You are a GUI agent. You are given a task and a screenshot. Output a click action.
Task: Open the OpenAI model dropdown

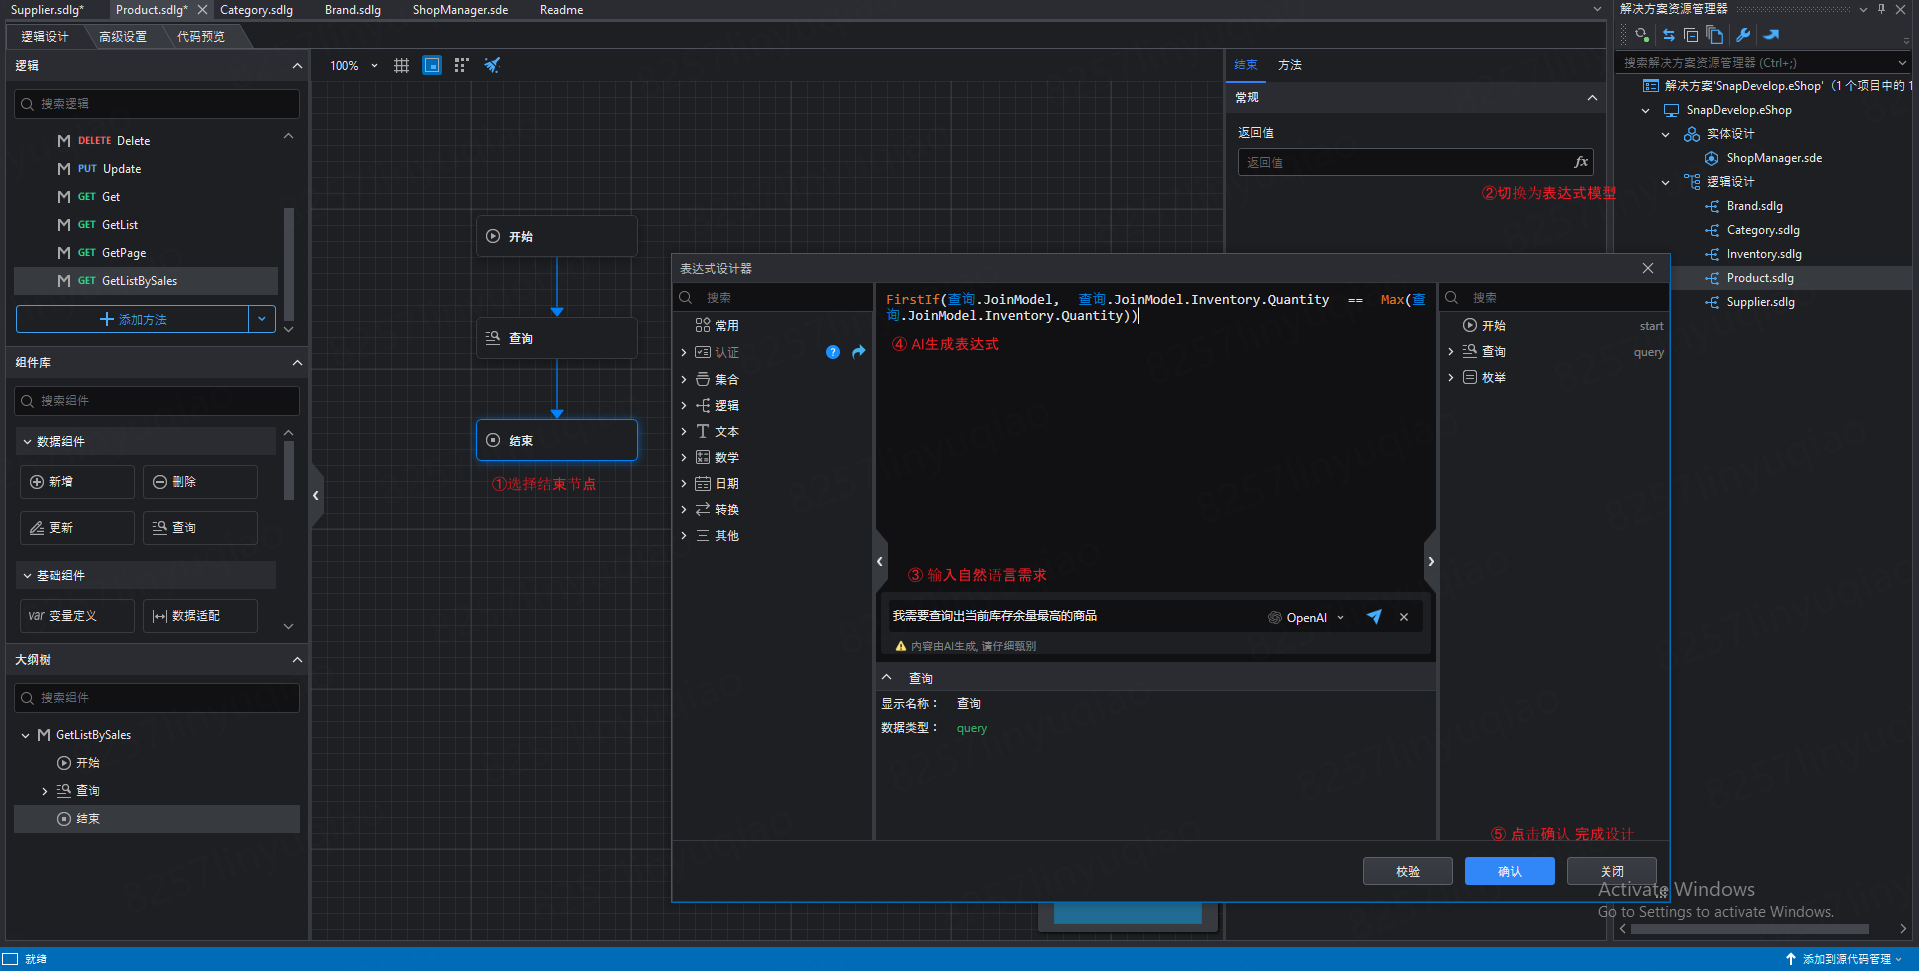1306,617
